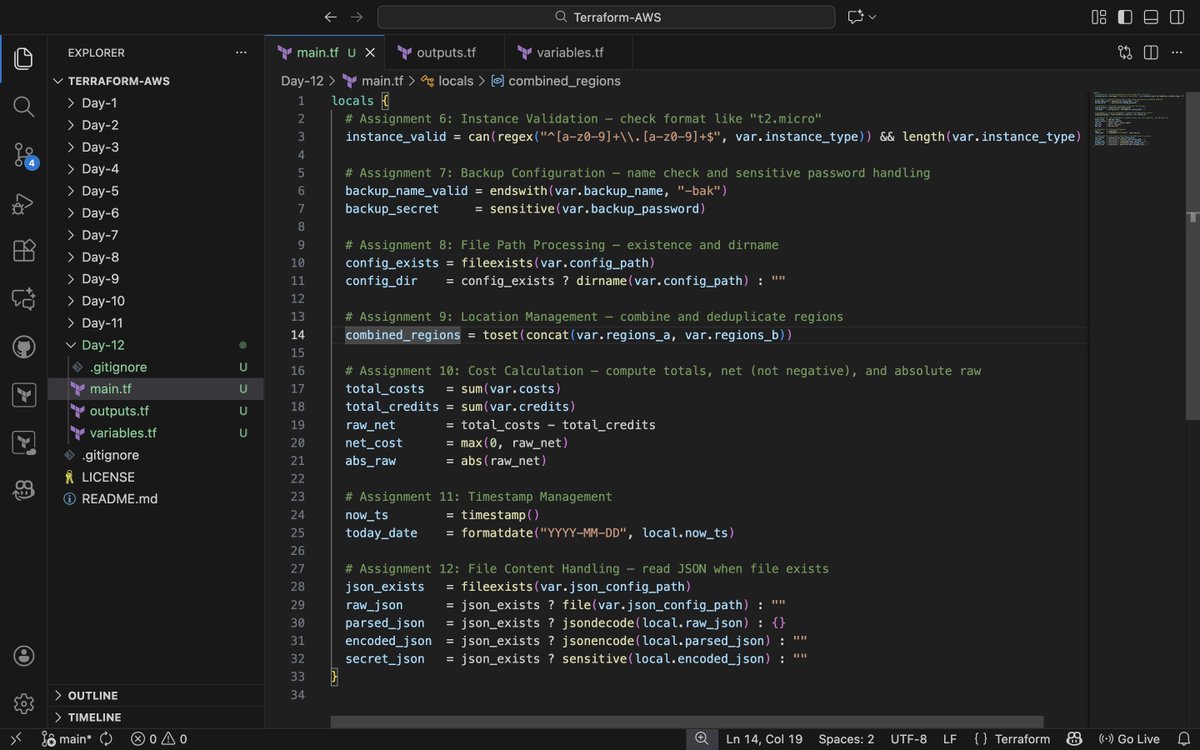Open editor More Actions ellipsis
1200x750 pixels.
(1177, 52)
